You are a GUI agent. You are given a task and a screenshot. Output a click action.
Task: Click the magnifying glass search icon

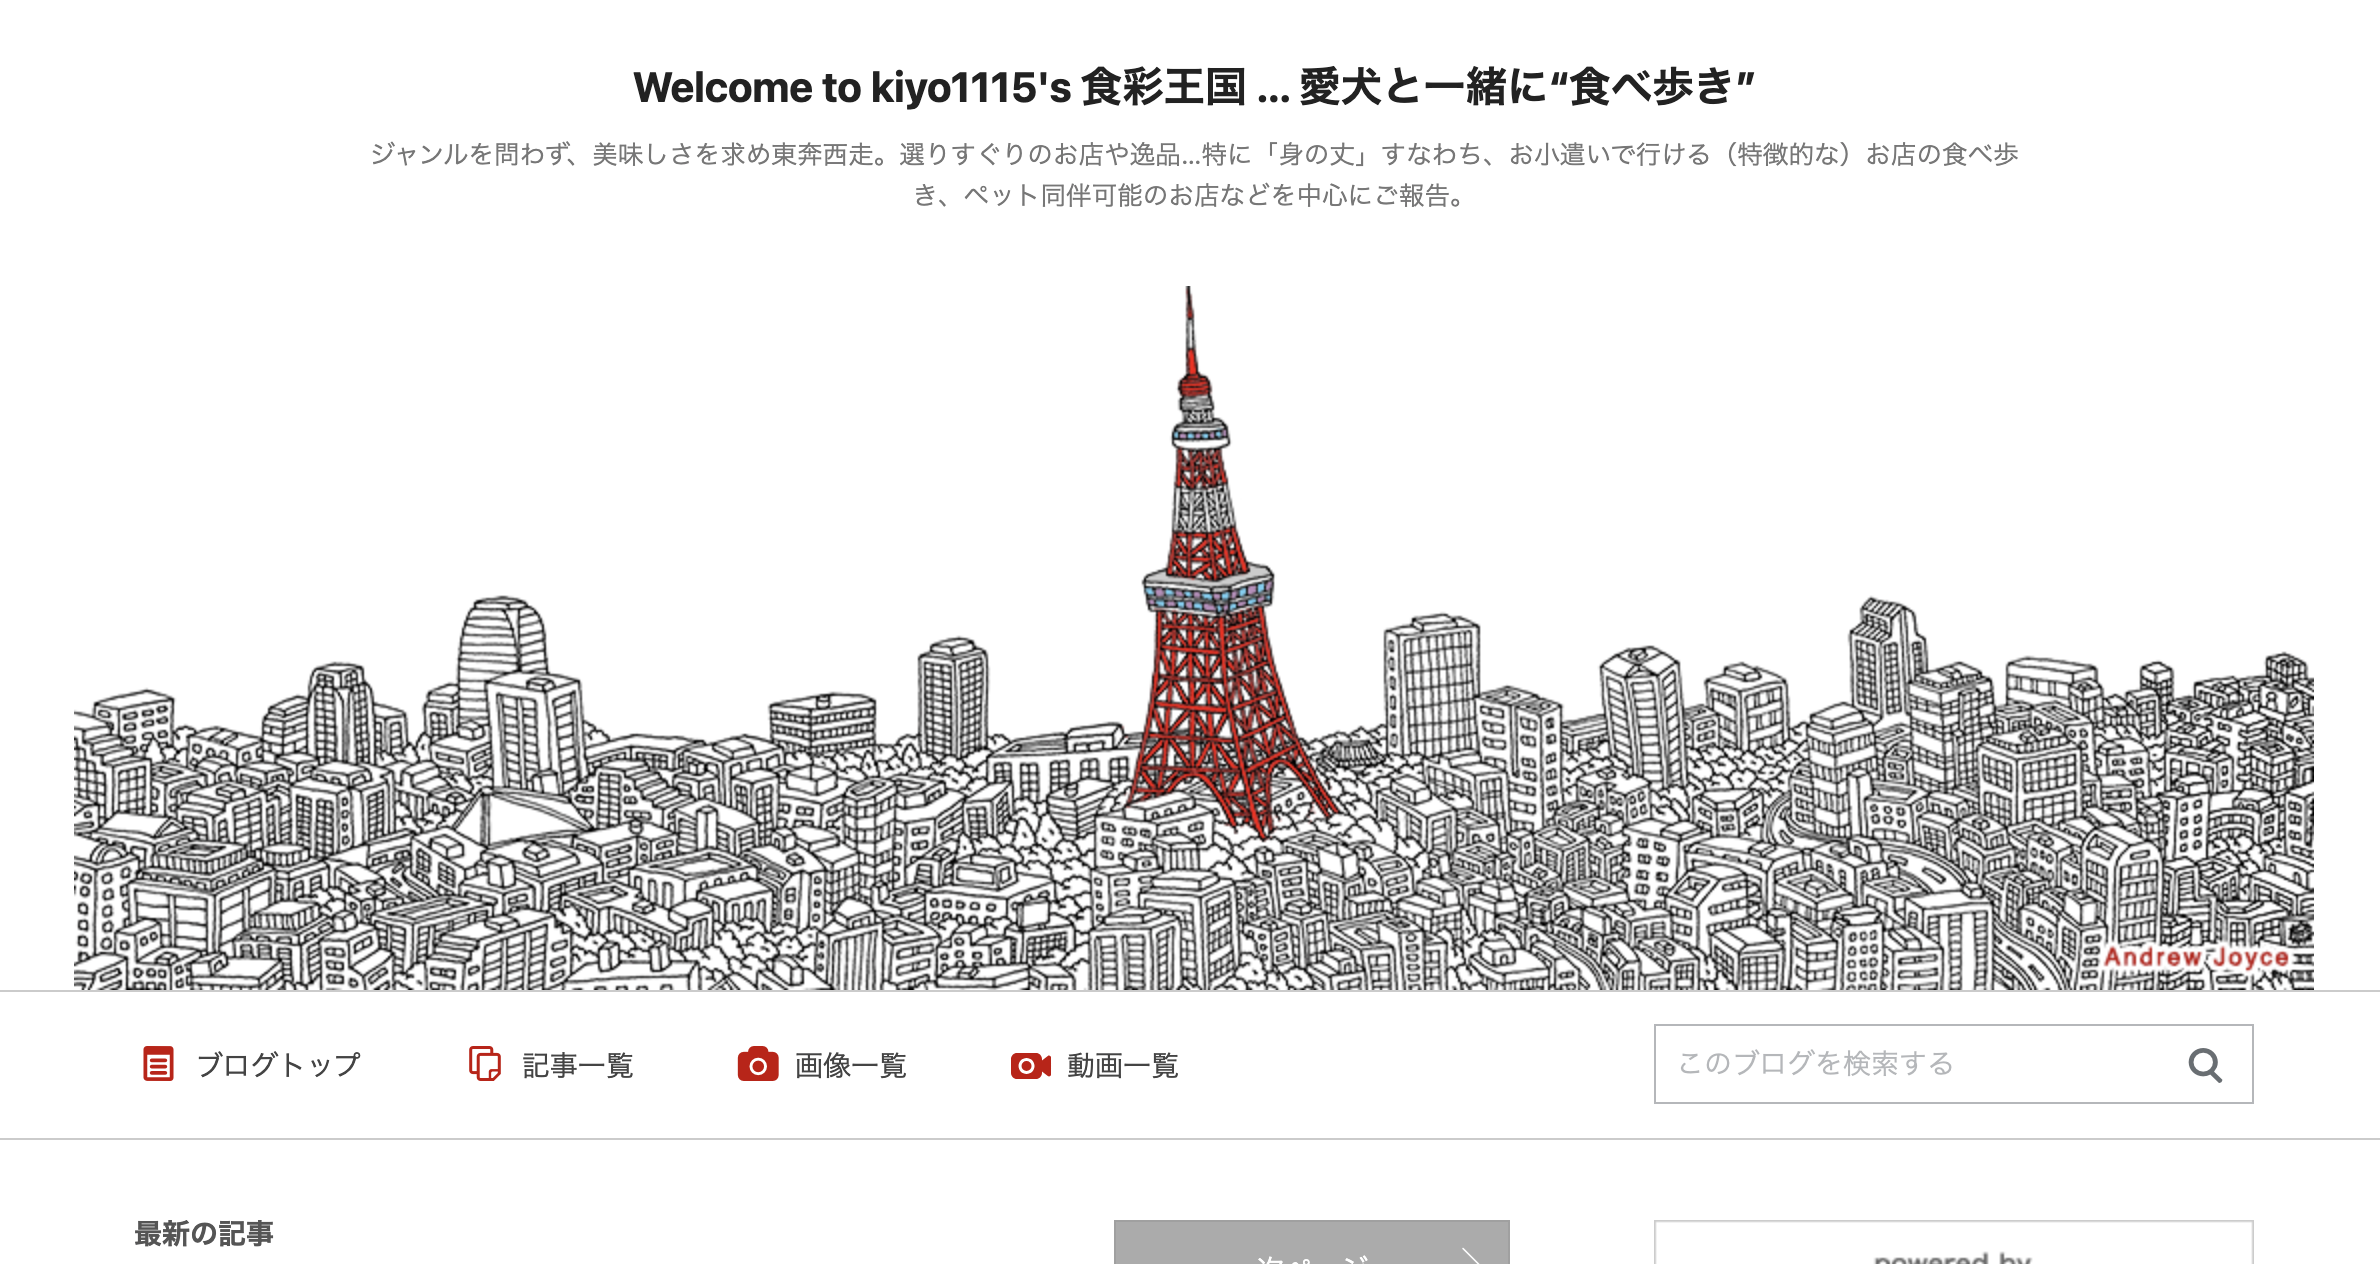(2205, 1065)
